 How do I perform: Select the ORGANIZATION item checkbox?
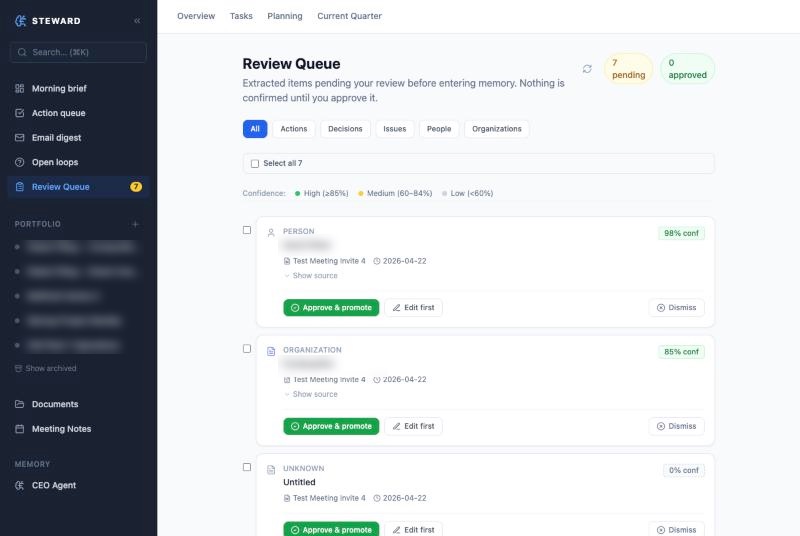coord(247,348)
